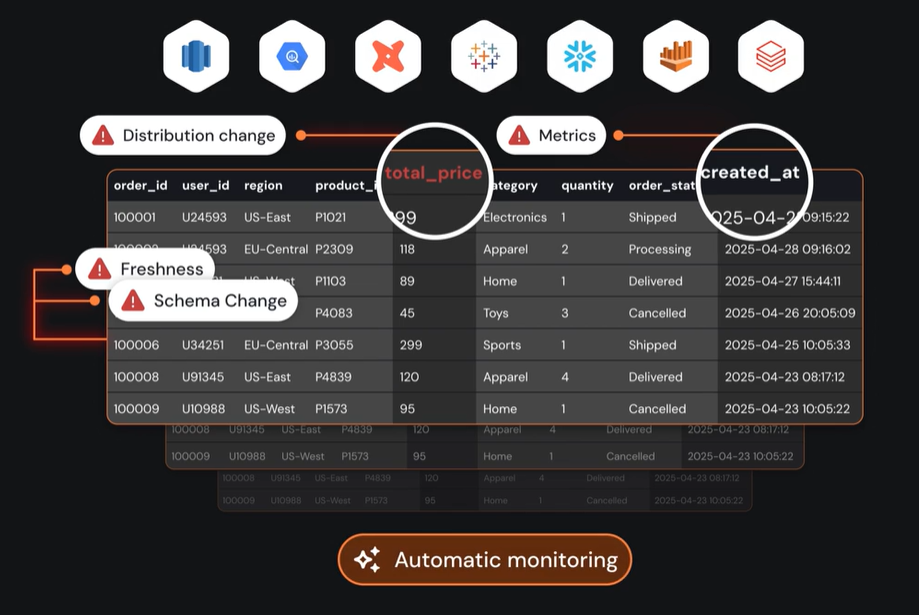Select the Freshness alert badge
Viewport: 919px width, 615px height.
[x=145, y=269]
